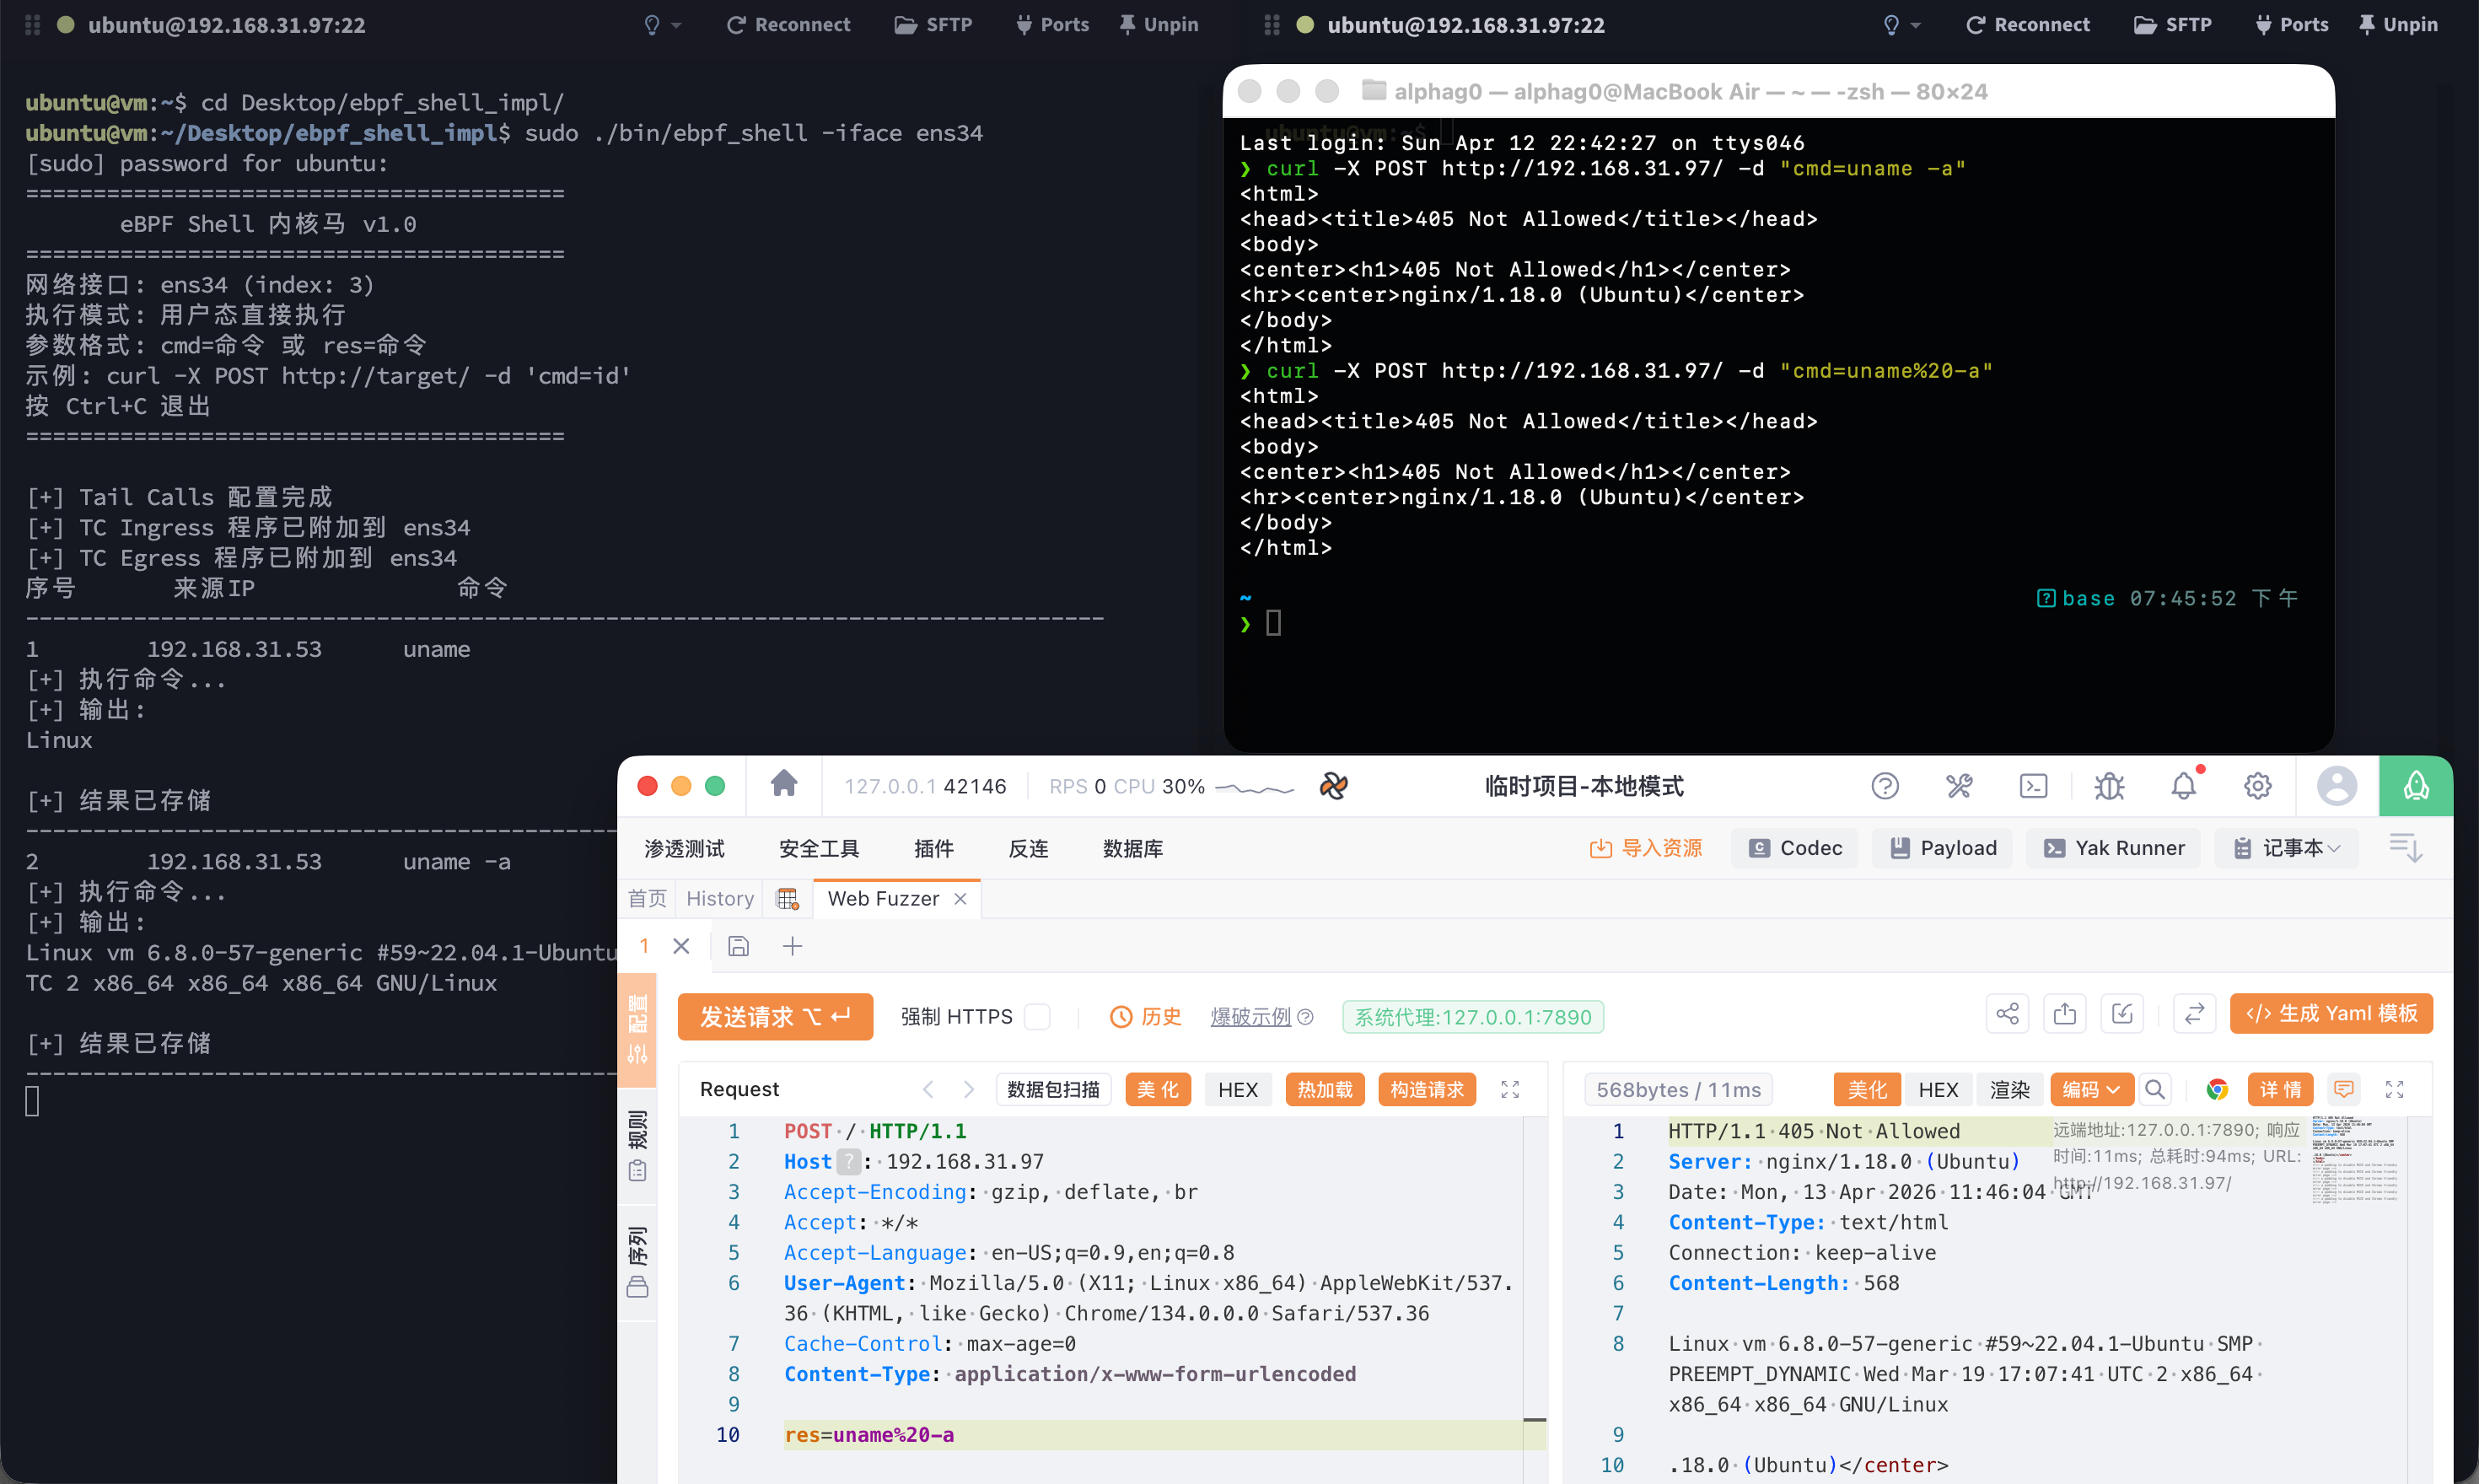Click the res=uname%20-a request body line
The height and width of the screenshot is (1484, 2479).
coord(869,1434)
